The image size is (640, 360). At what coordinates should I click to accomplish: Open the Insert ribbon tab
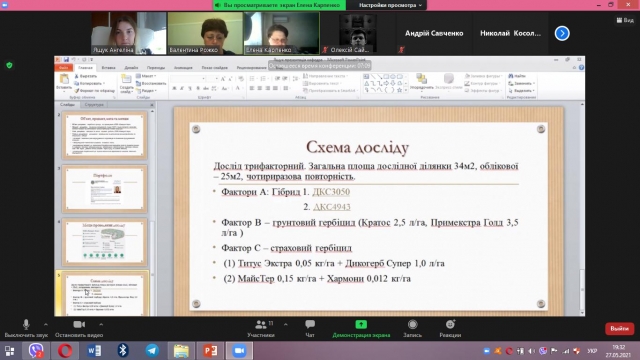[x=108, y=67]
